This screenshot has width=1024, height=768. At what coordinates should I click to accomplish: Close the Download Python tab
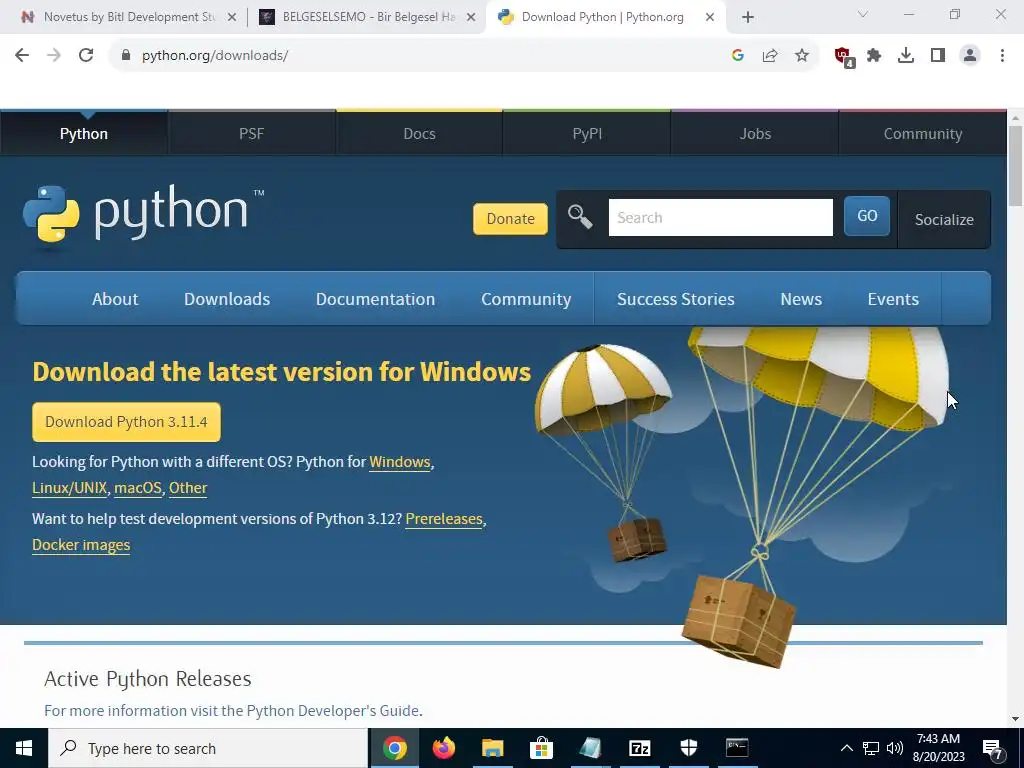[710, 18]
